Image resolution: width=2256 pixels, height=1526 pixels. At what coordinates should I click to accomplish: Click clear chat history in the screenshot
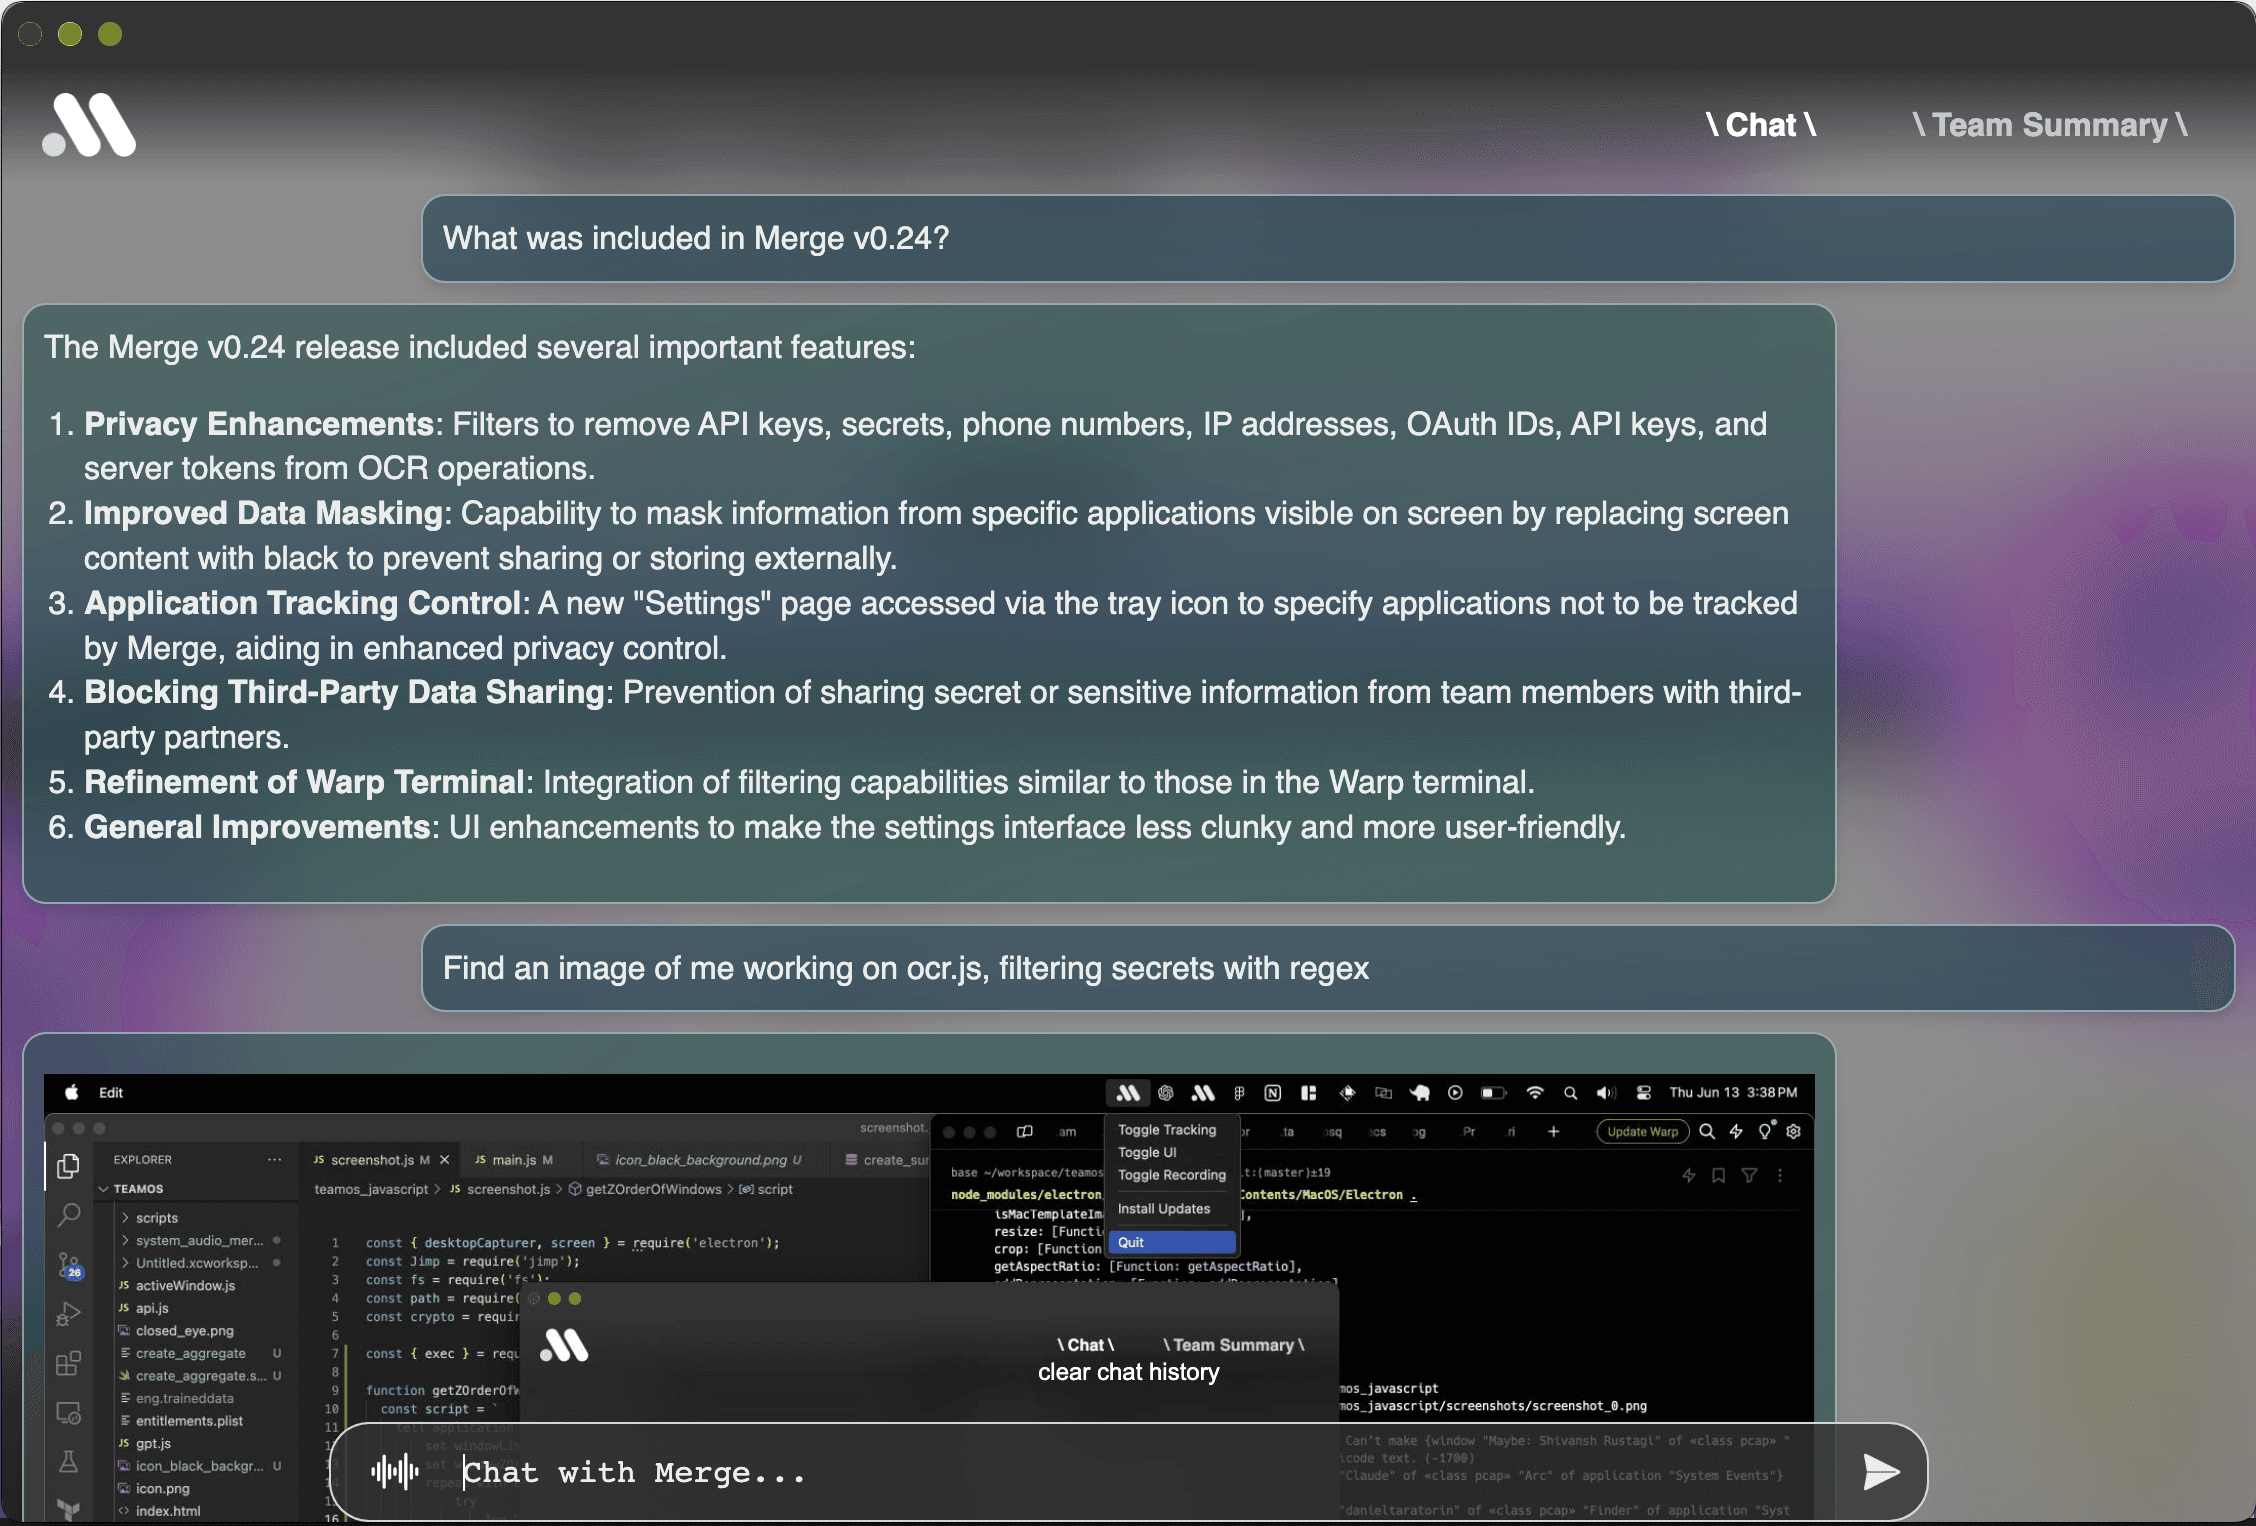click(1129, 1372)
